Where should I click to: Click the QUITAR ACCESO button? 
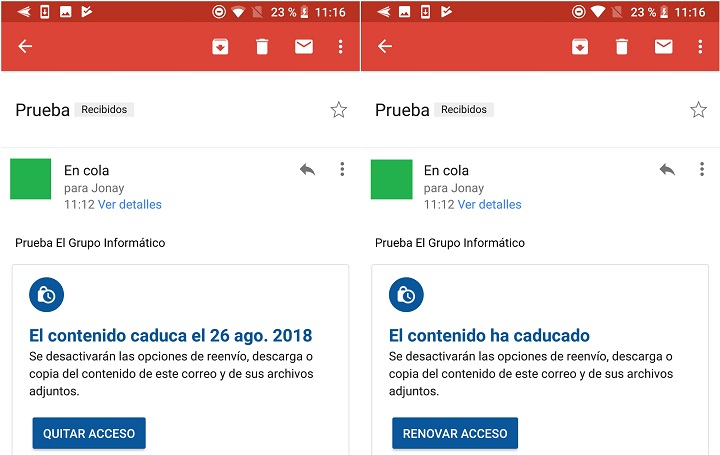tap(89, 433)
